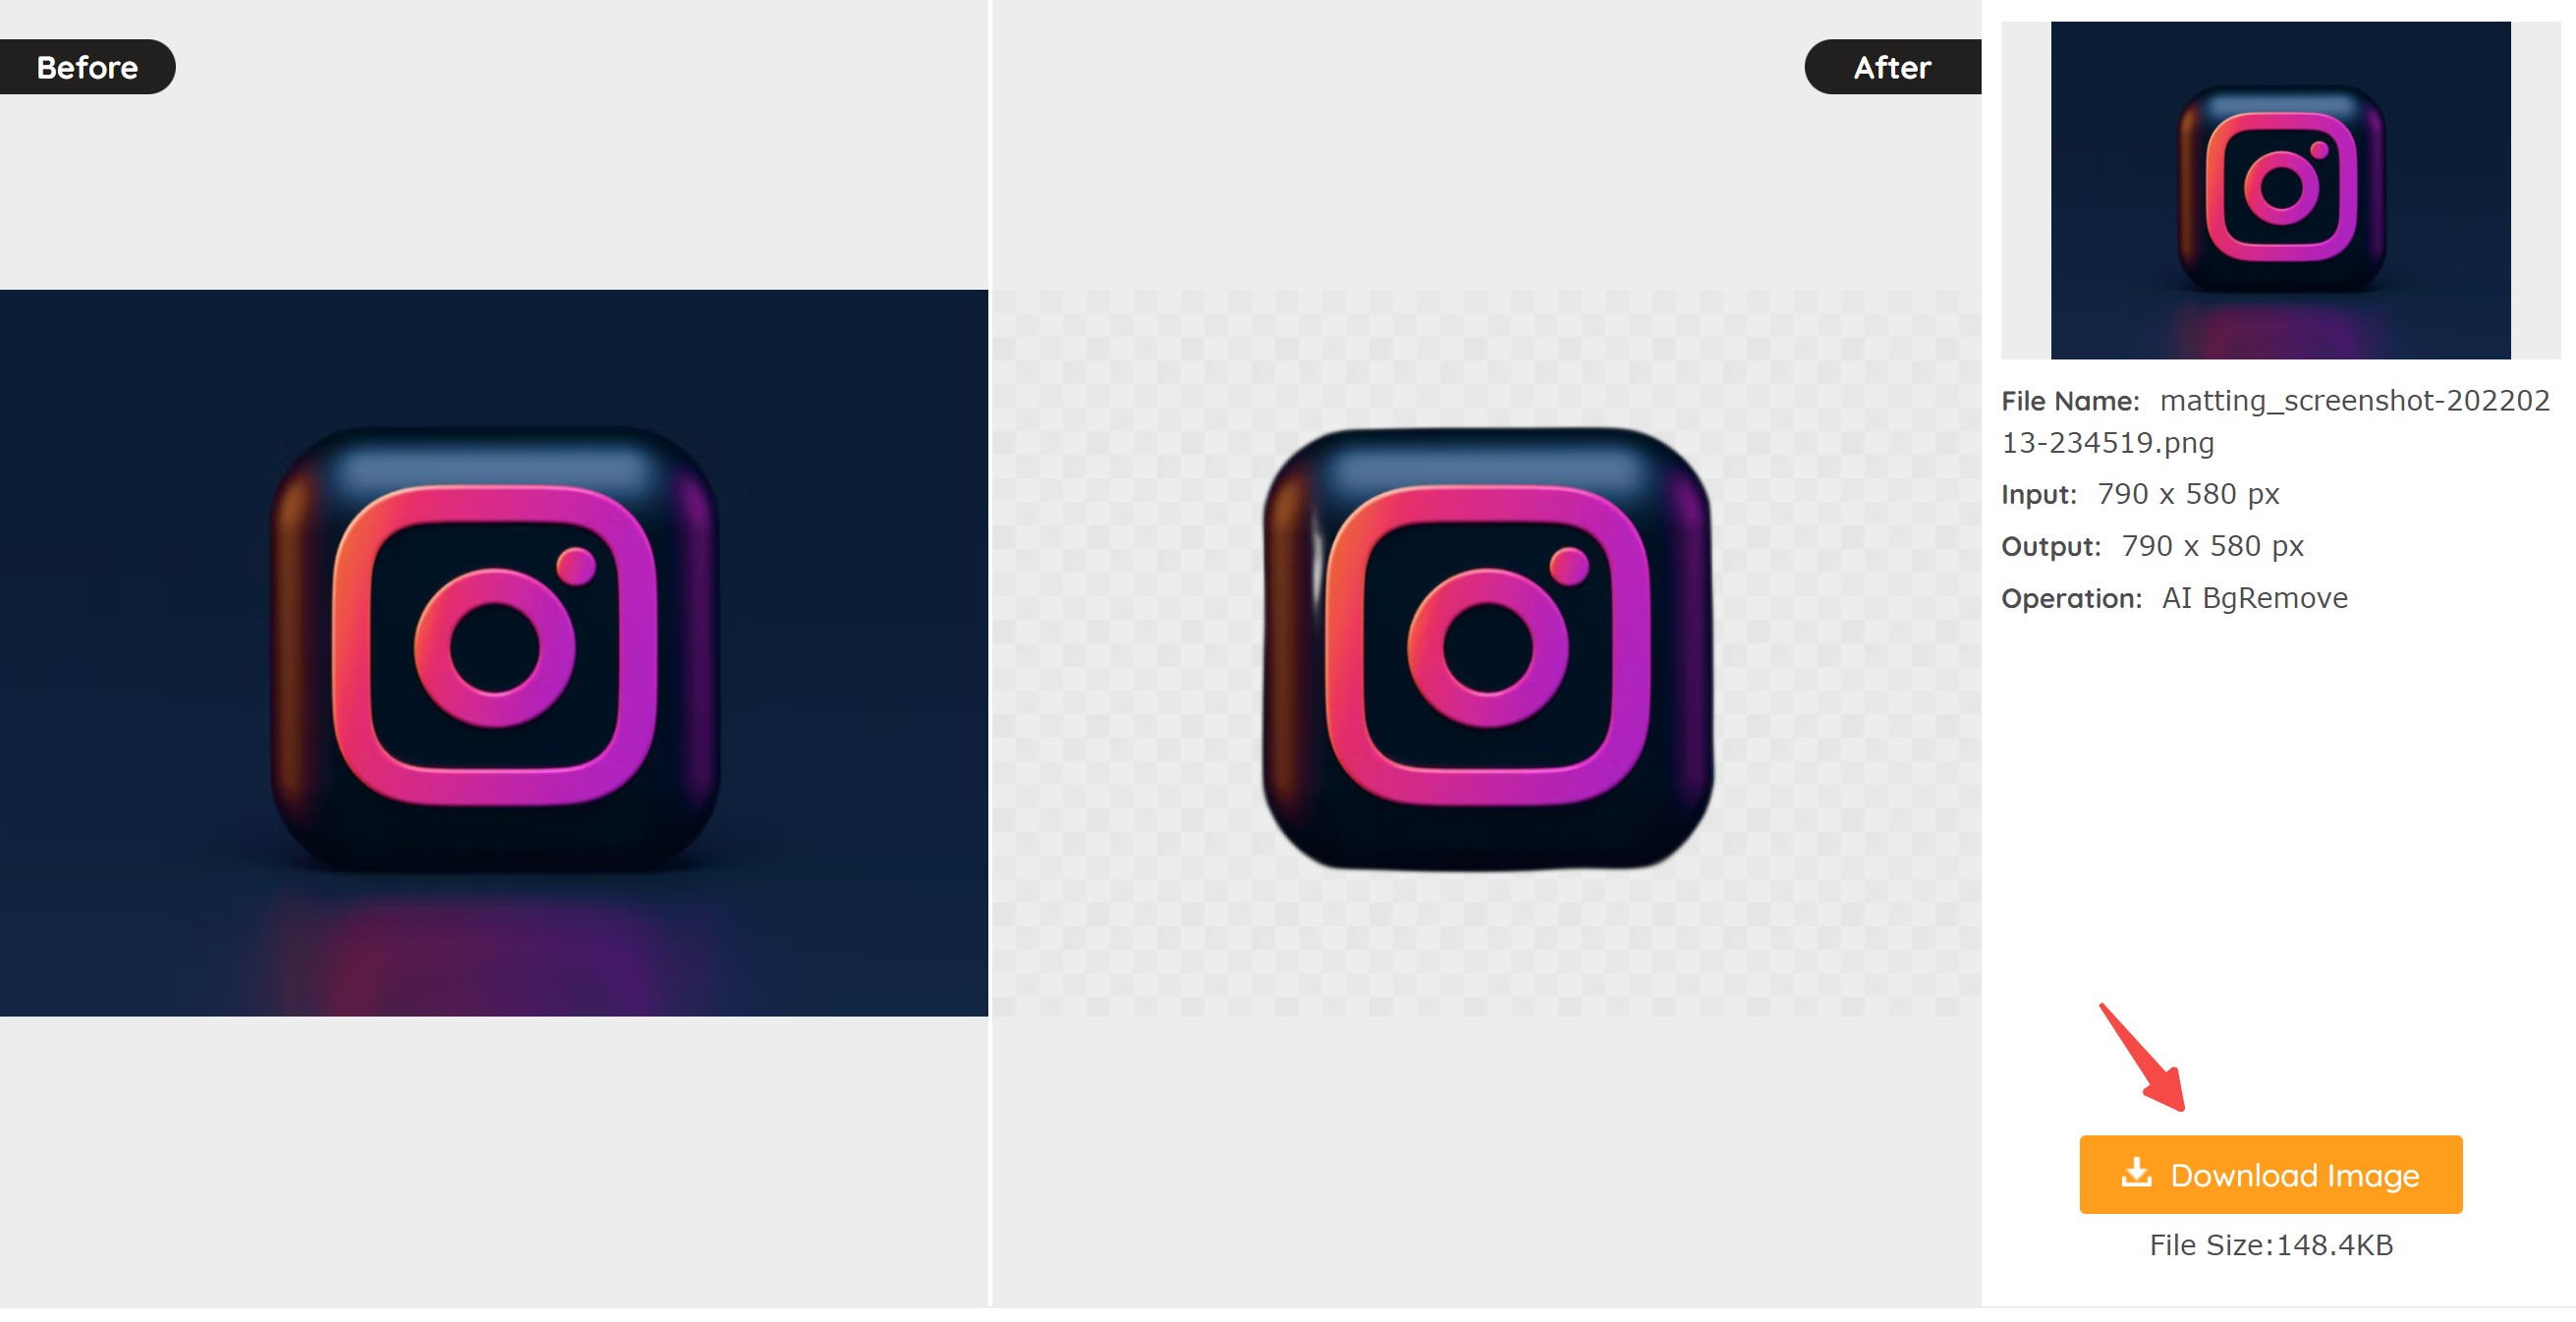This screenshot has width=2576, height=1322.
Task: Click the File Size 148.4KB label
Action: pyautogui.click(x=2270, y=1245)
